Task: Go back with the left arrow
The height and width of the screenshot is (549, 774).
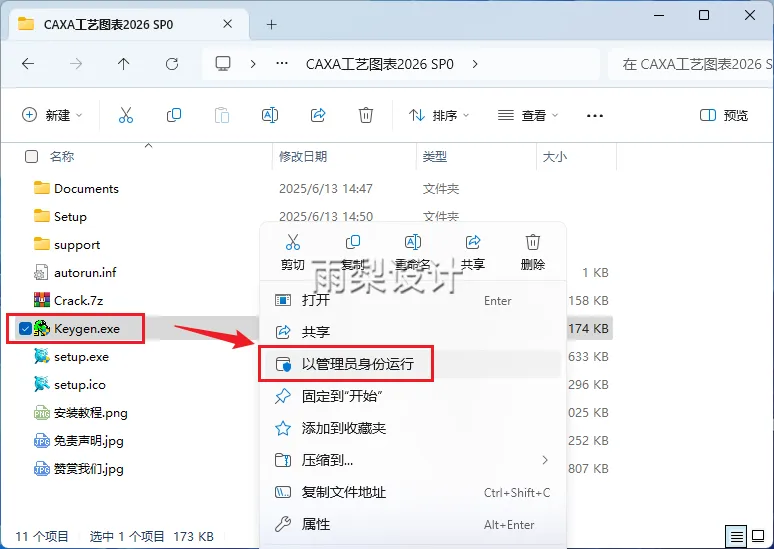Action: click(28, 64)
